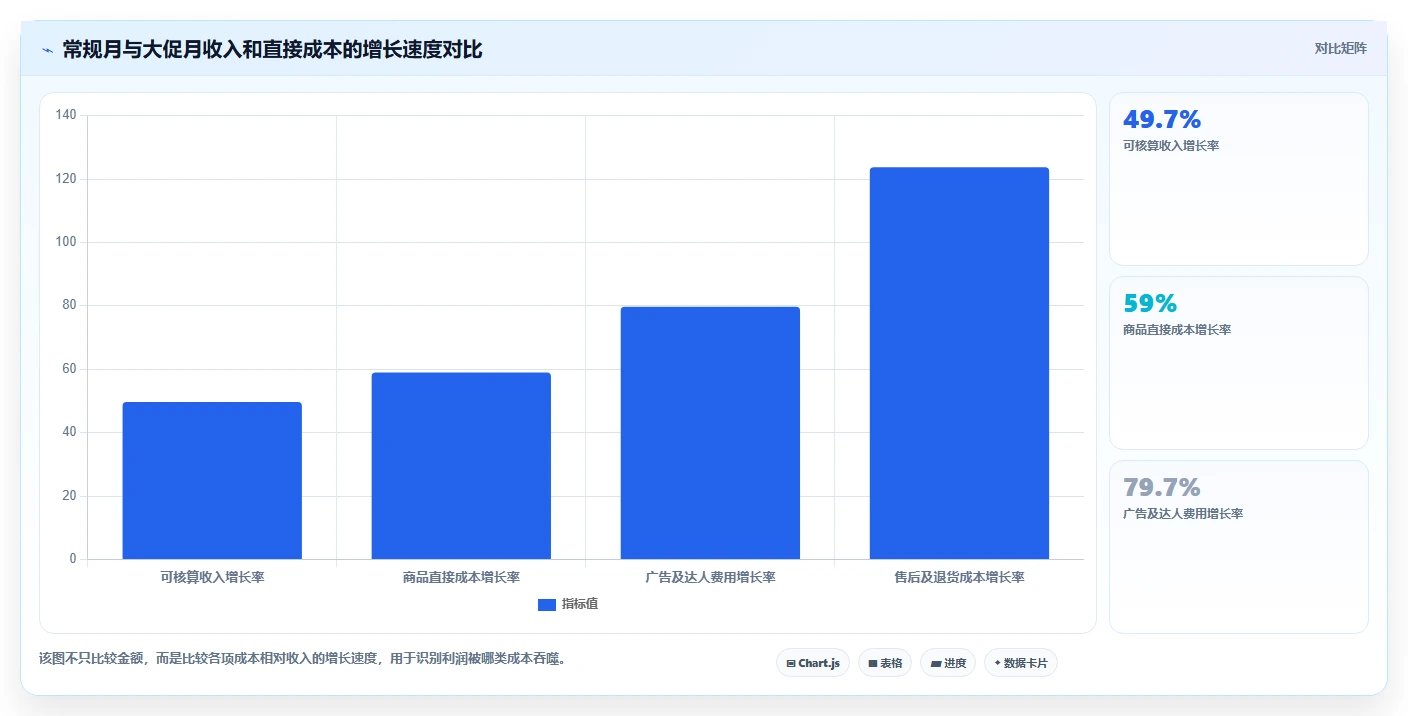The height and width of the screenshot is (716, 1408).
Task: Click the blue legend color box
Action: (x=547, y=604)
